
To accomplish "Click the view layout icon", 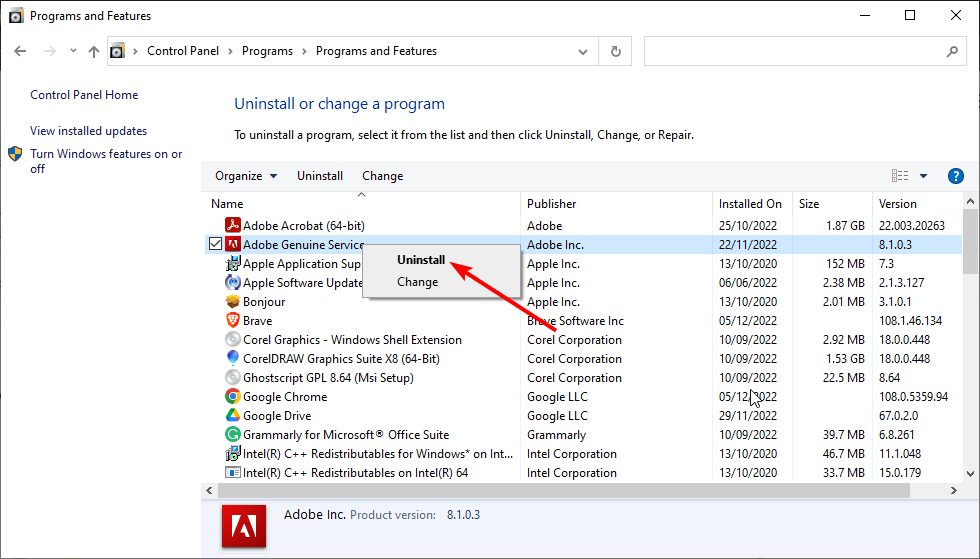I will 900,176.
